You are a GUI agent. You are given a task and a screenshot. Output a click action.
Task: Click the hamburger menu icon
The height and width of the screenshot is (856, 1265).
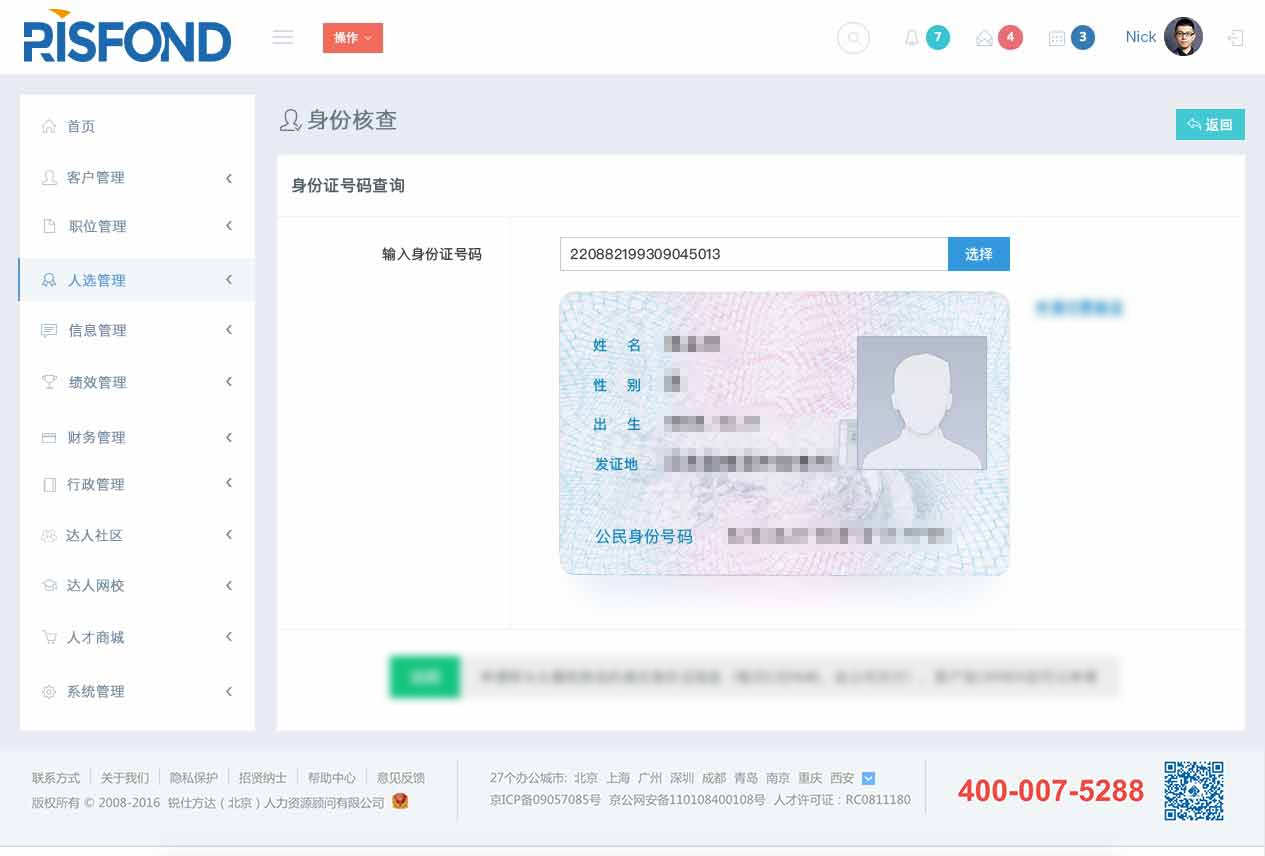tap(283, 37)
